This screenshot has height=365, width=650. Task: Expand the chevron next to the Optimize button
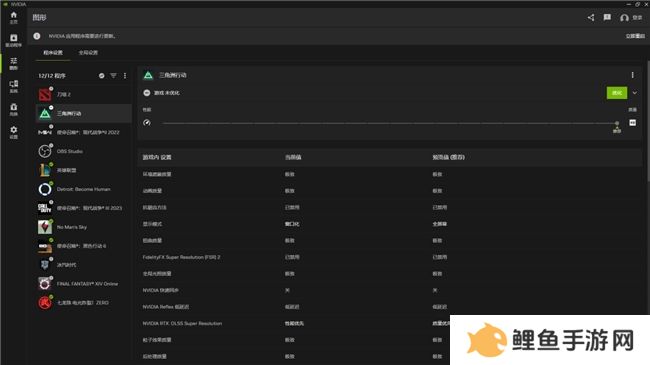(635, 93)
